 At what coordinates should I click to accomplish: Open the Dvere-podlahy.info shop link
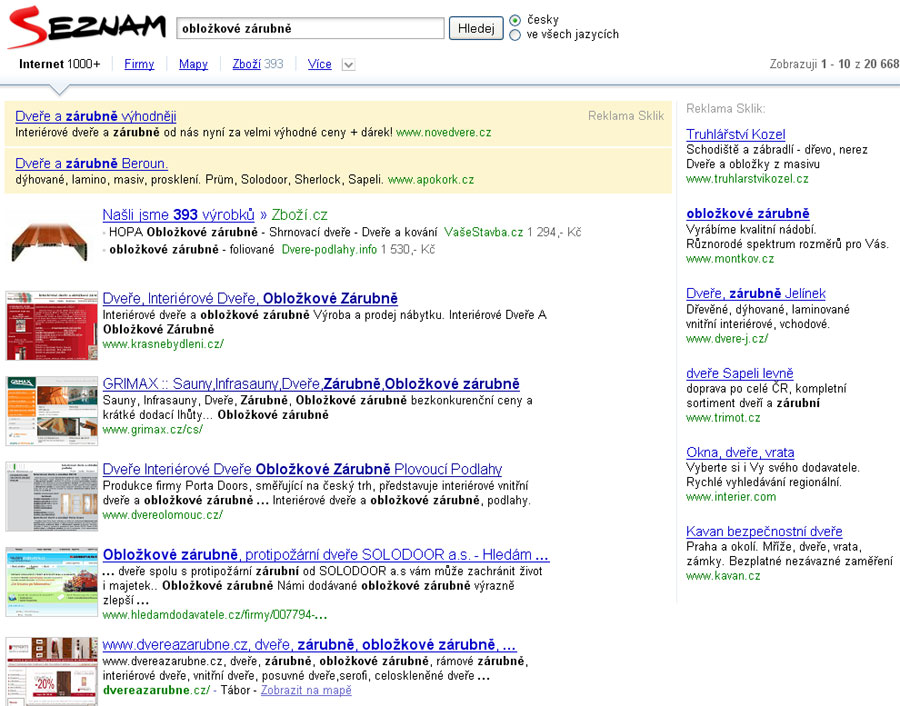point(329,250)
